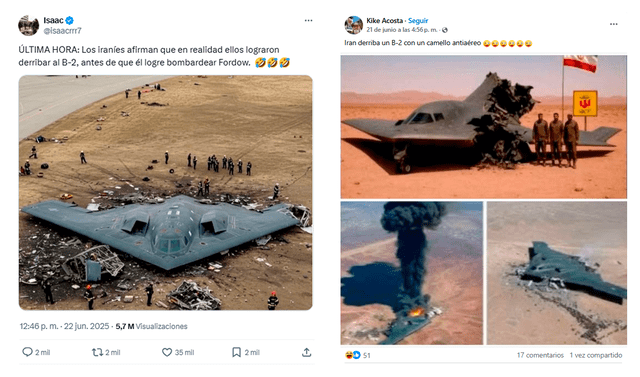Viewport: 640px width, 377px height.
Task: Open the crashed B-2 image in the tweet
Action: tap(165, 193)
